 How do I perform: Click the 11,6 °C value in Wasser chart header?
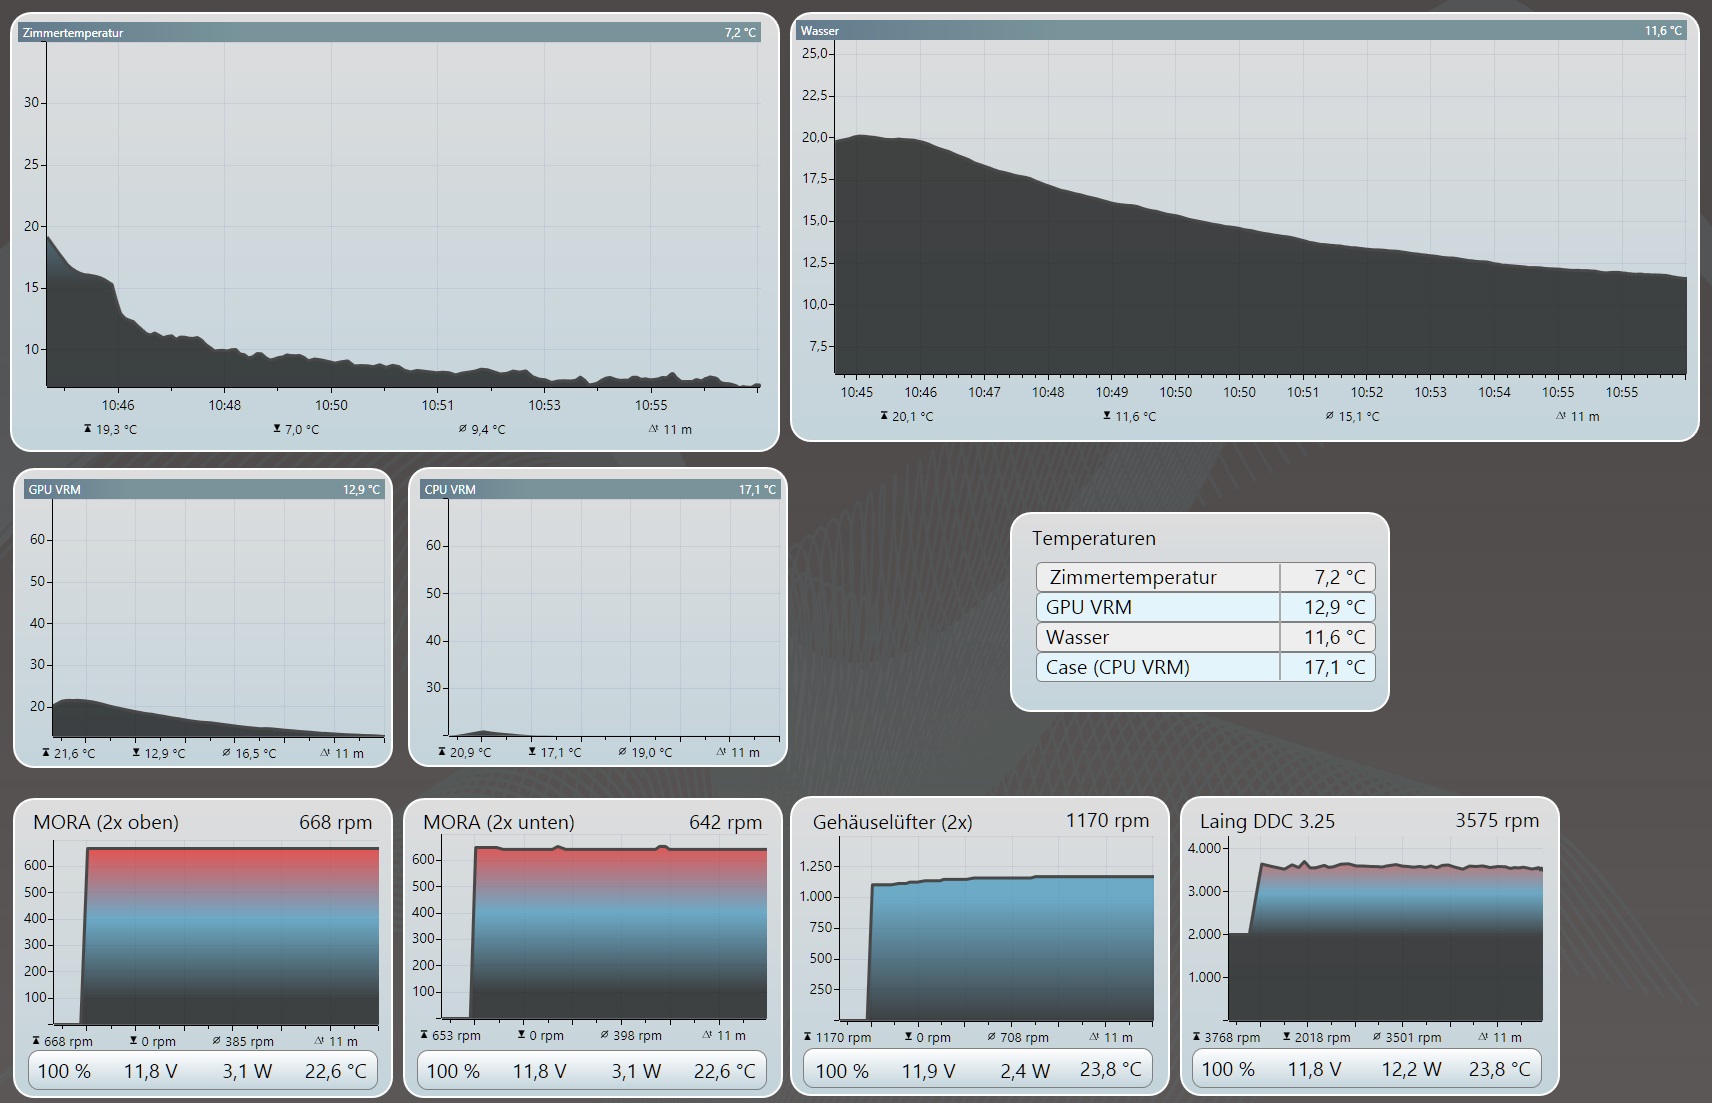tap(1663, 31)
